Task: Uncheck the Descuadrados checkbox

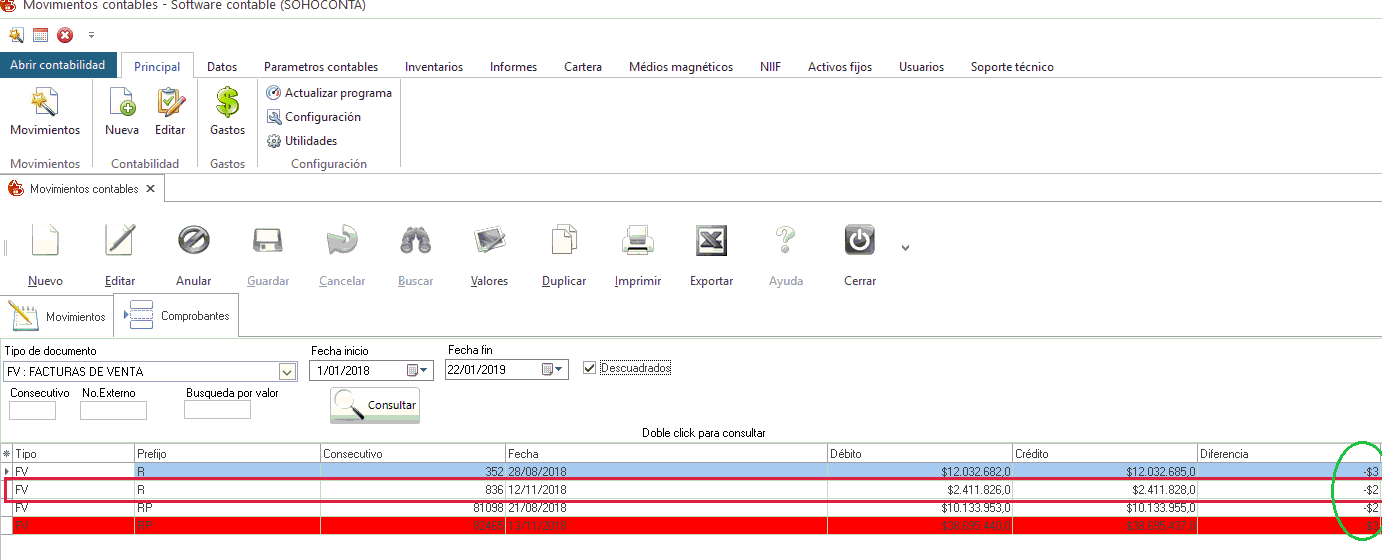Action: [589, 368]
